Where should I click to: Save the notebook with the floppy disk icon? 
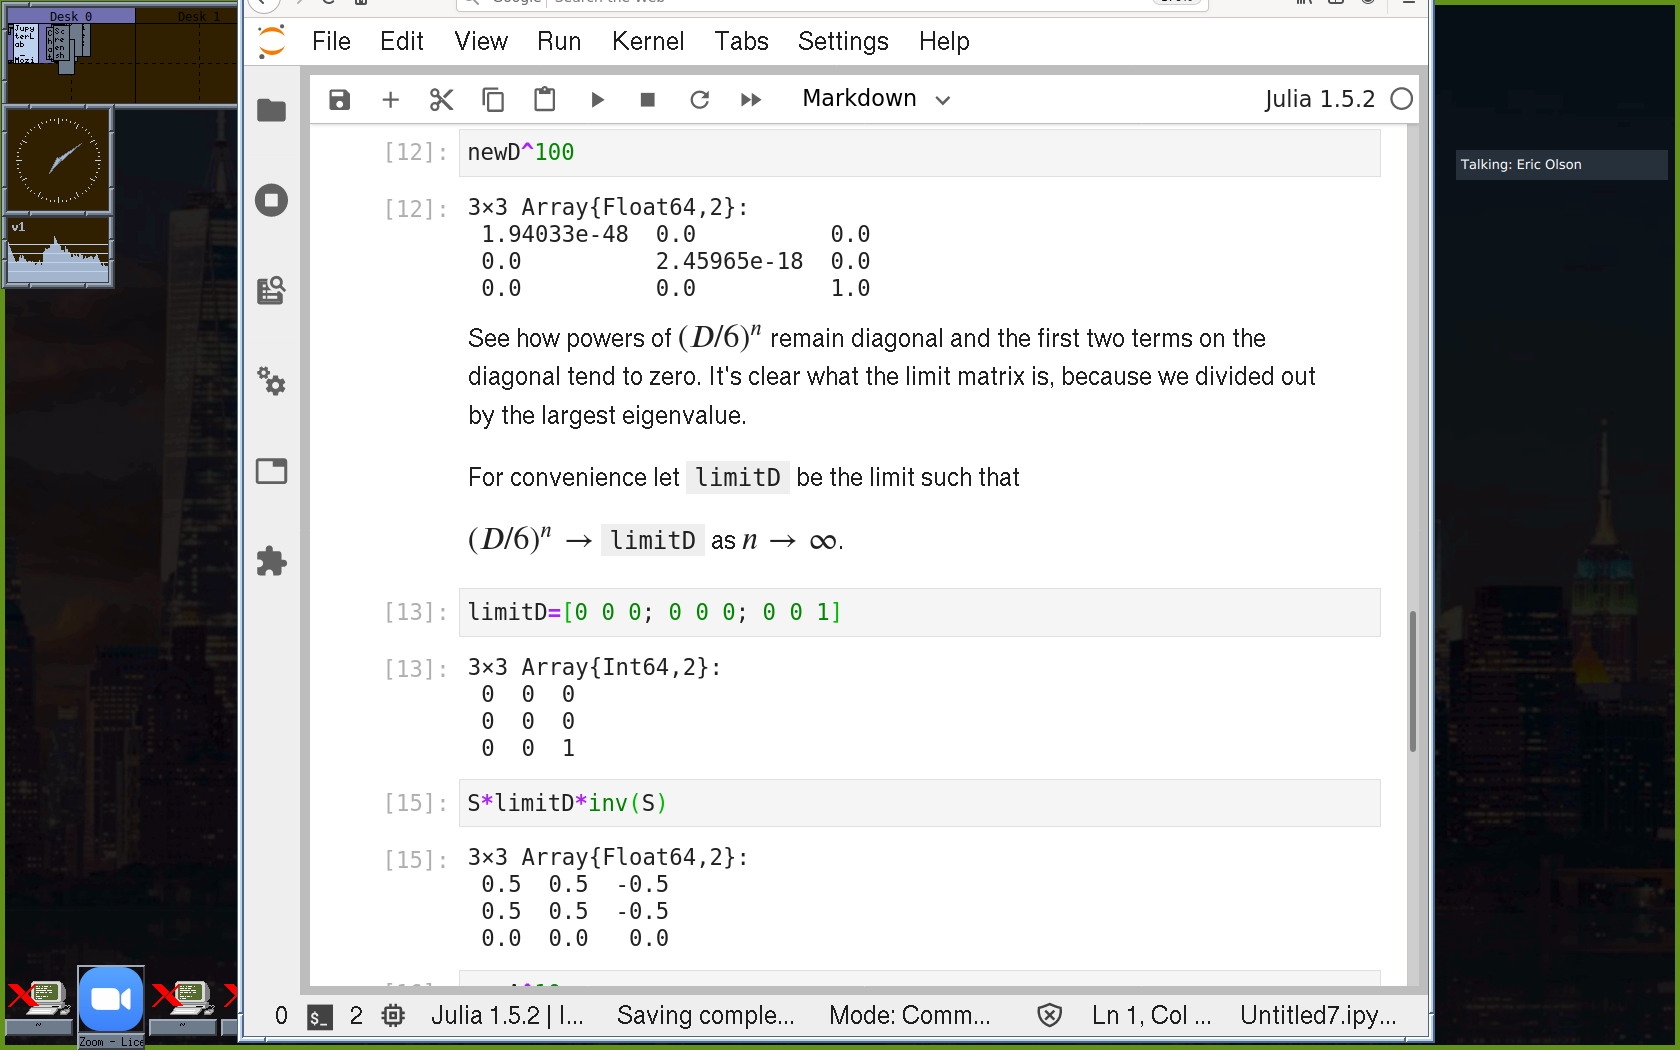tap(340, 99)
